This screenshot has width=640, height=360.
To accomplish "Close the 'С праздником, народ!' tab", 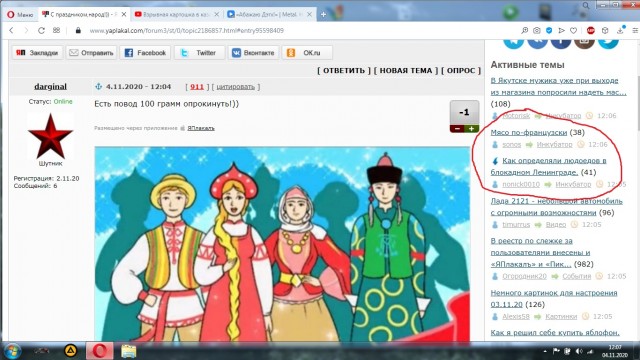I will click(x=124, y=14).
